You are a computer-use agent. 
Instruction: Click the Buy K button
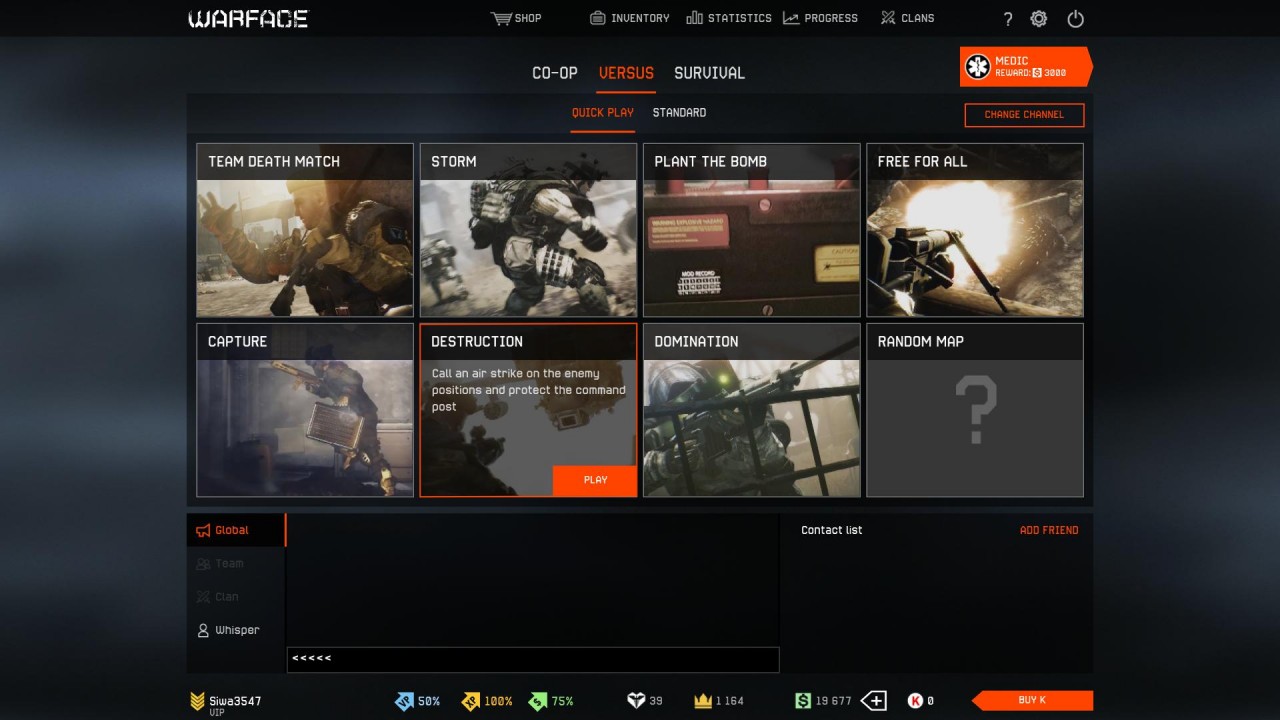click(x=1032, y=700)
